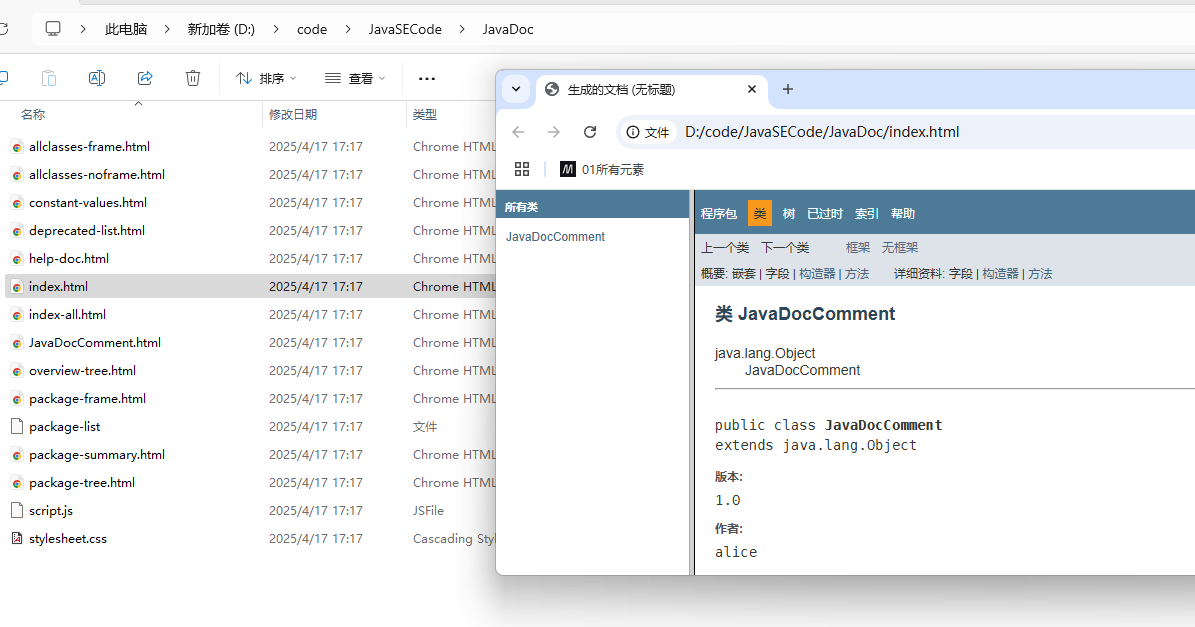Click the 此电脑 breadcrumb
The width and height of the screenshot is (1195, 627).
[126, 29]
